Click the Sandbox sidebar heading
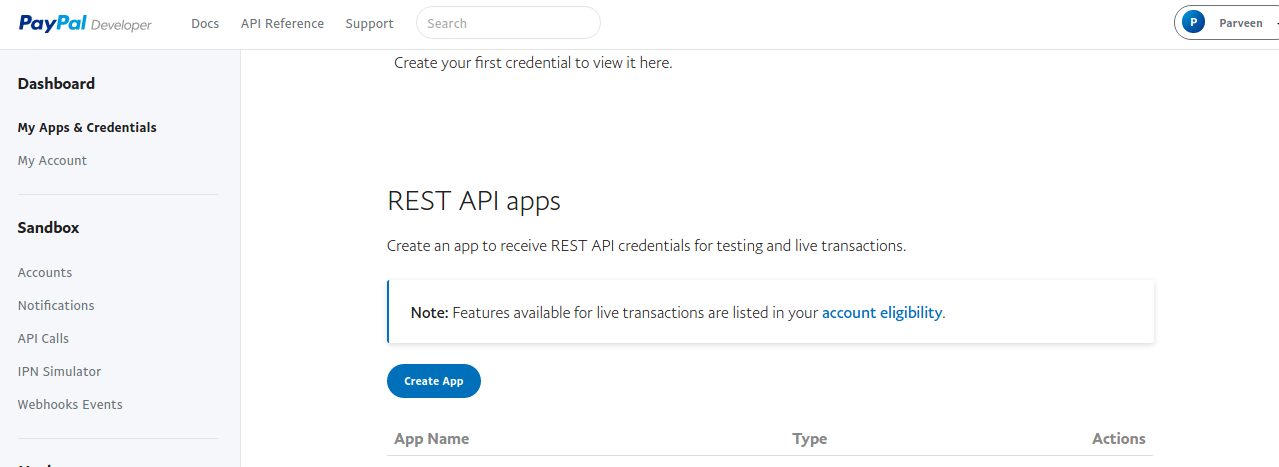The width and height of the screenshot is (1279, 467). [48, 228]
